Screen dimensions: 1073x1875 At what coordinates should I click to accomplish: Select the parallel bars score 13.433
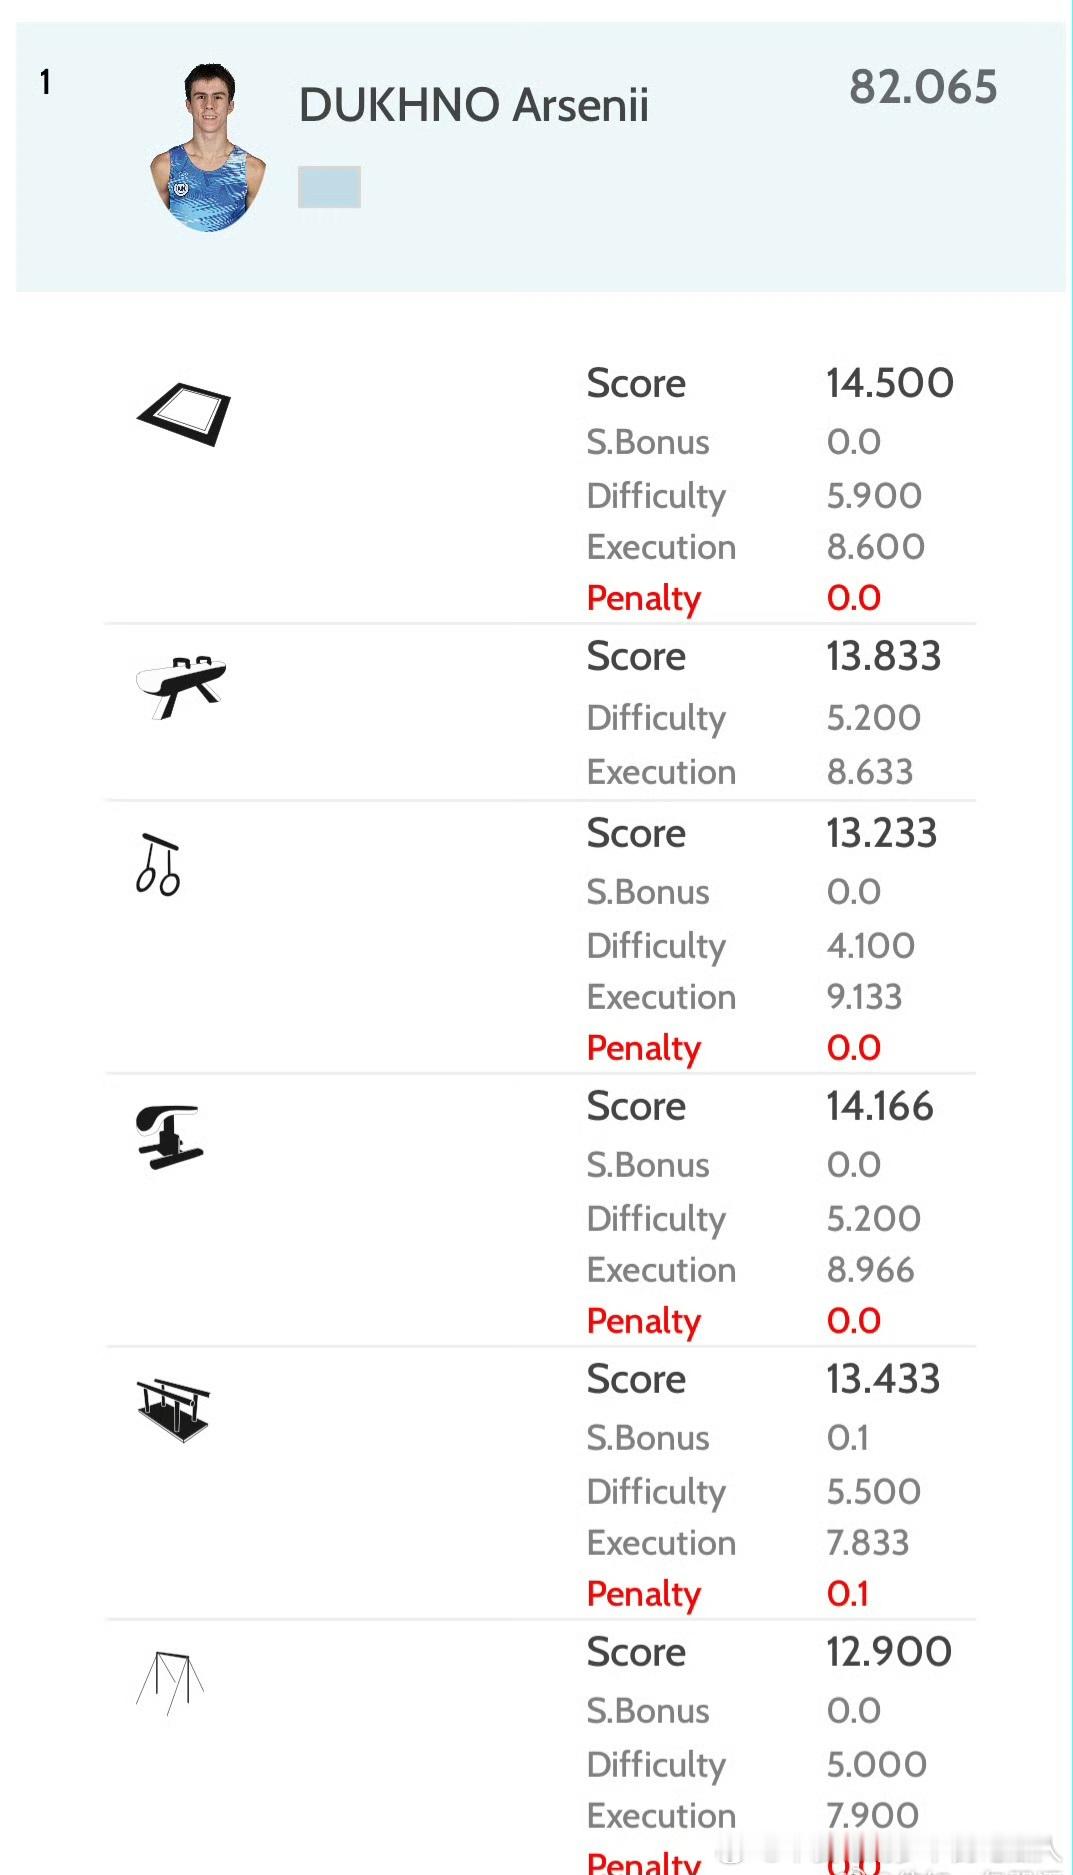point(883,1380)
